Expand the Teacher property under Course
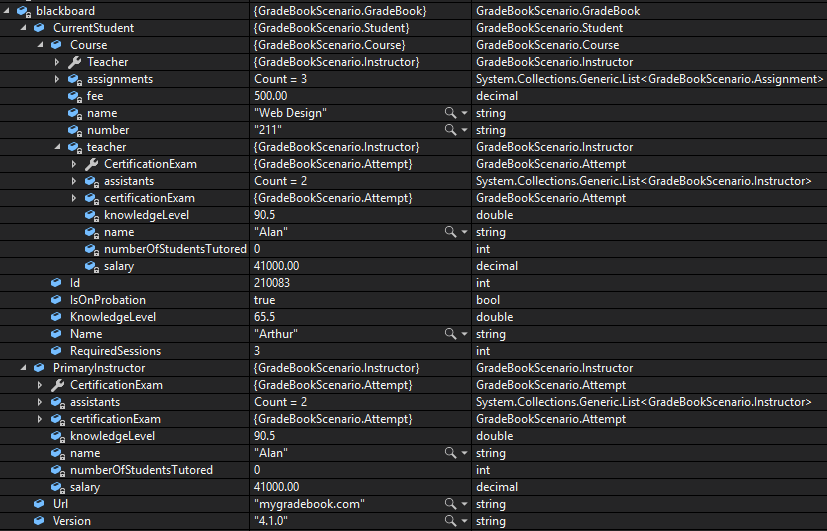 pos(57,62)
